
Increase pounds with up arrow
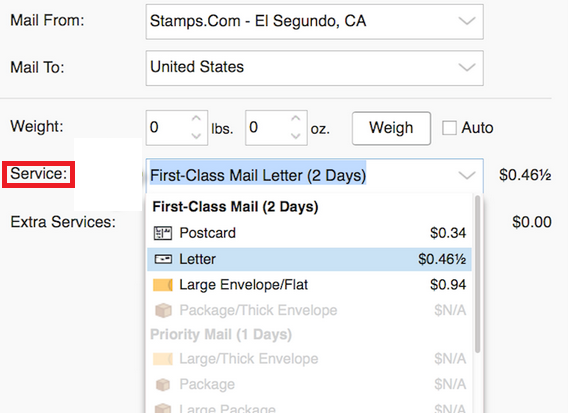click(x=196, y=118)
